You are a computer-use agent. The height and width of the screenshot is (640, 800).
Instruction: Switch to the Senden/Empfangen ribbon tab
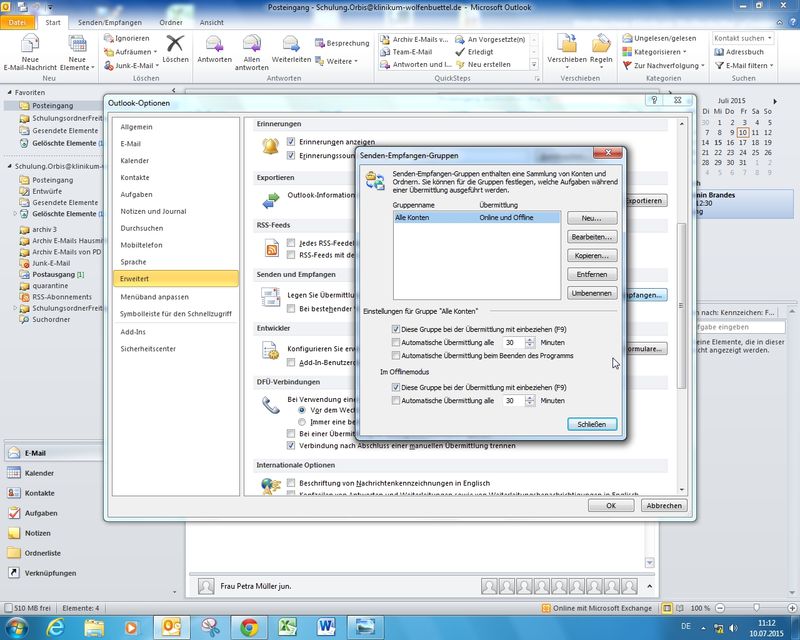(x=110, y=22)
